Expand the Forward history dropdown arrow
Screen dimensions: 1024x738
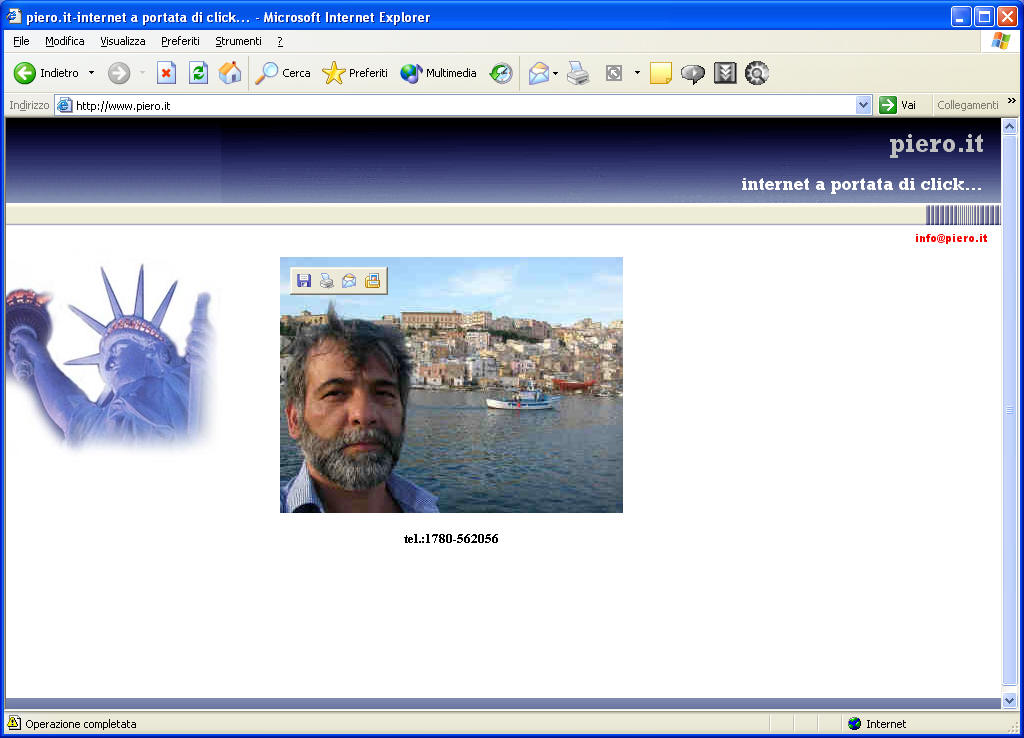coord(142,73)
